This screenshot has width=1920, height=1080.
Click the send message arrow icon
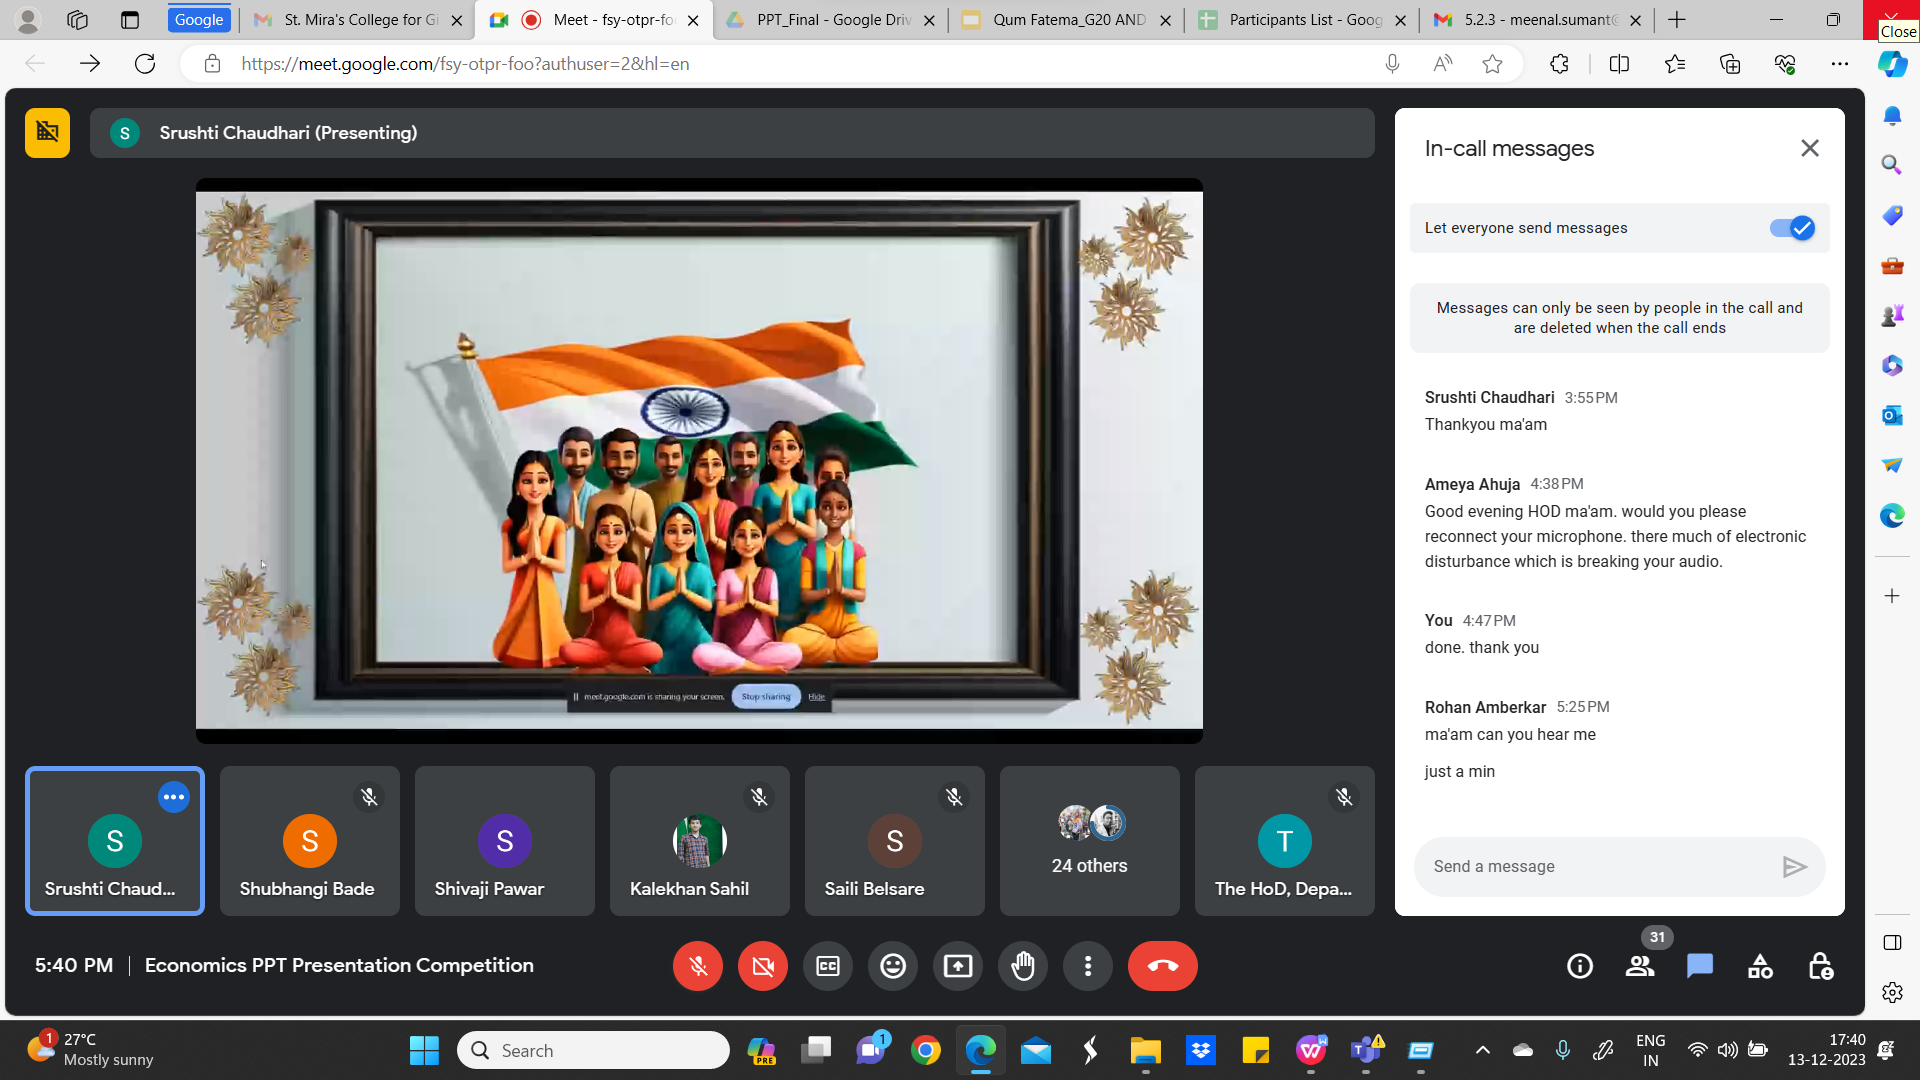tap(1794, 867)
